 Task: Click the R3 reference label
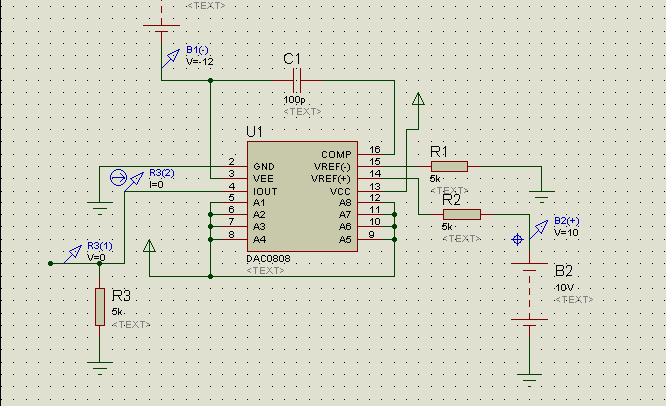(121, 295)
